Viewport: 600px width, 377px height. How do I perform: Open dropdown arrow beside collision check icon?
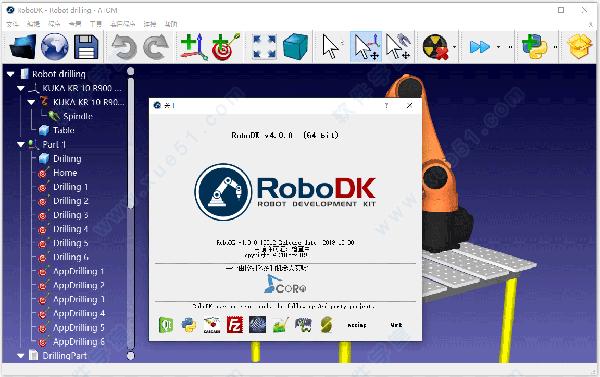pos(454,47)
